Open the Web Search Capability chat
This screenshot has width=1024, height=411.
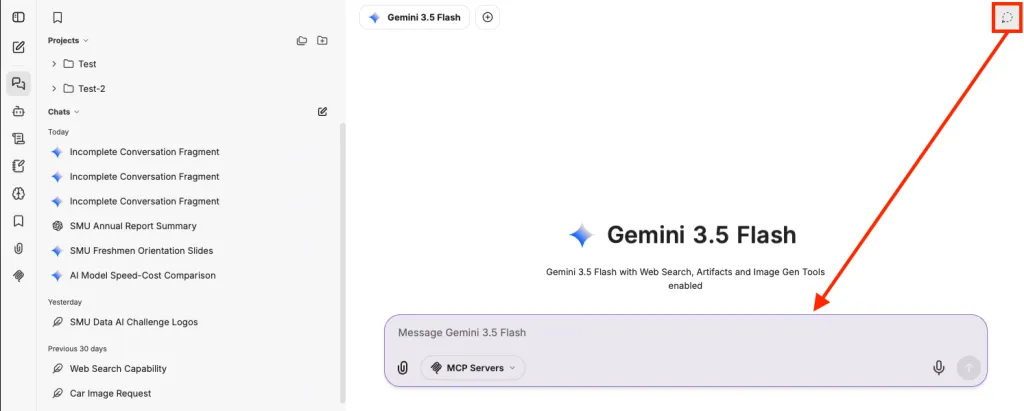point(118,369)
